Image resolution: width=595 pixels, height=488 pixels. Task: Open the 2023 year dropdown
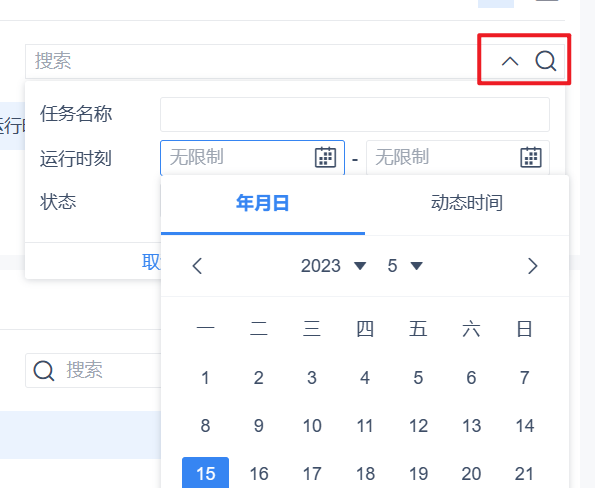(333, 266)
